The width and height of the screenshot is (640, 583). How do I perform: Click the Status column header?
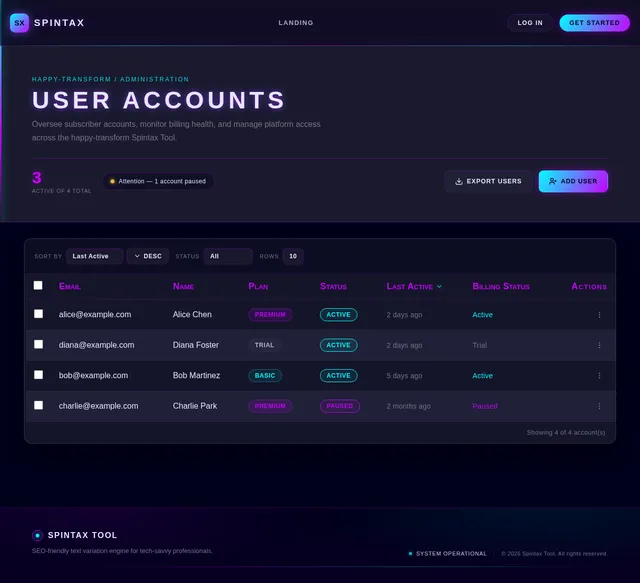coord(333,287)
